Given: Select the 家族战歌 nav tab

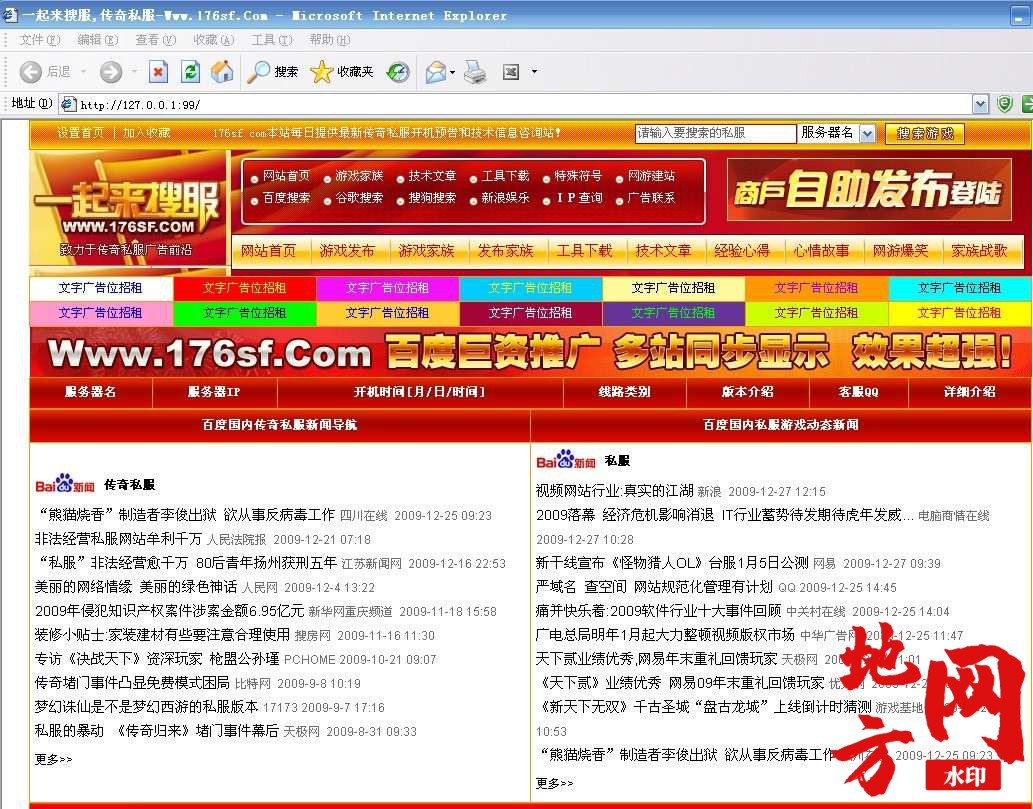Looking at the screenshot, I should click(x=979, y=251).
